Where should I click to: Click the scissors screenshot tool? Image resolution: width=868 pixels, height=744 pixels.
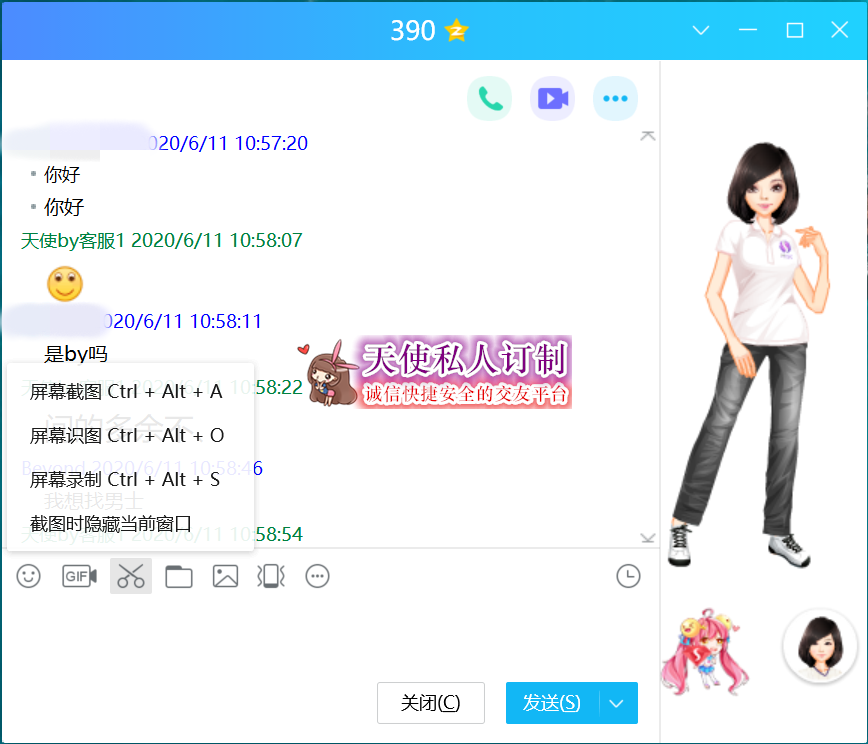[131, 576]
